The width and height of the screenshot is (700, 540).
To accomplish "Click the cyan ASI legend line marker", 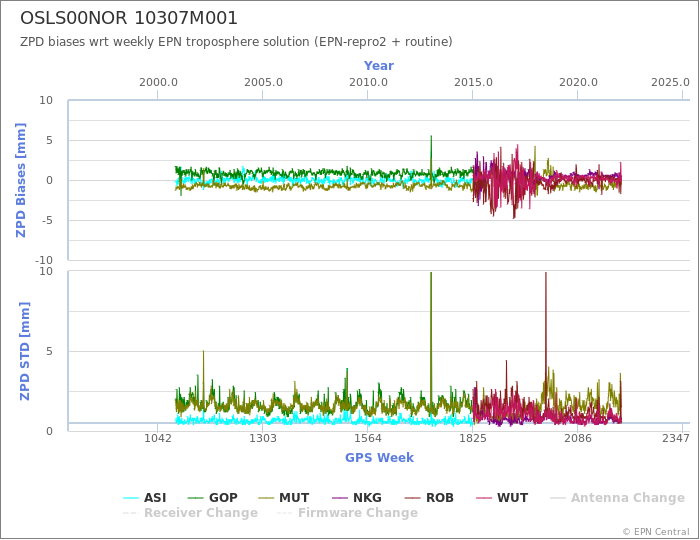I will (131, 498).
